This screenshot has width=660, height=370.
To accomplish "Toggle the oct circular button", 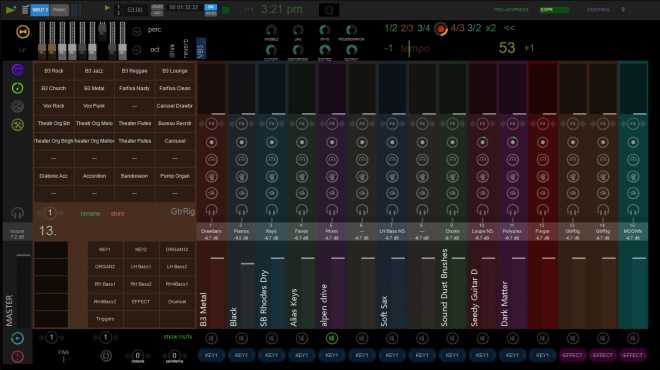I will (137, 50).
